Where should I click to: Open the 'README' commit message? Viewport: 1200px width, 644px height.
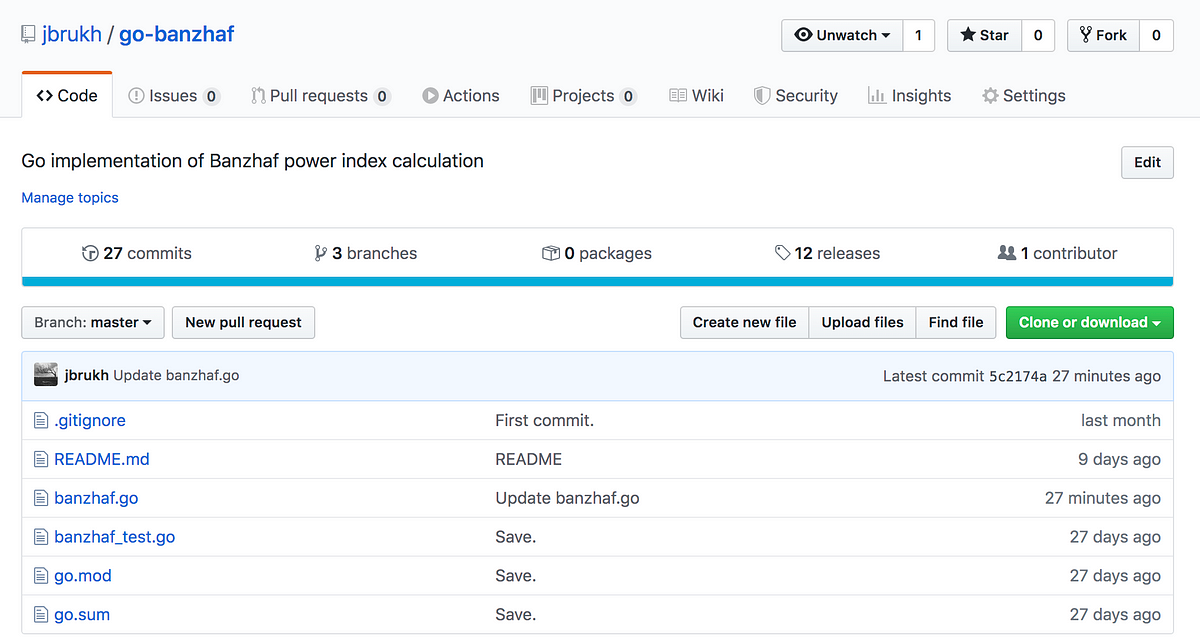529,460
